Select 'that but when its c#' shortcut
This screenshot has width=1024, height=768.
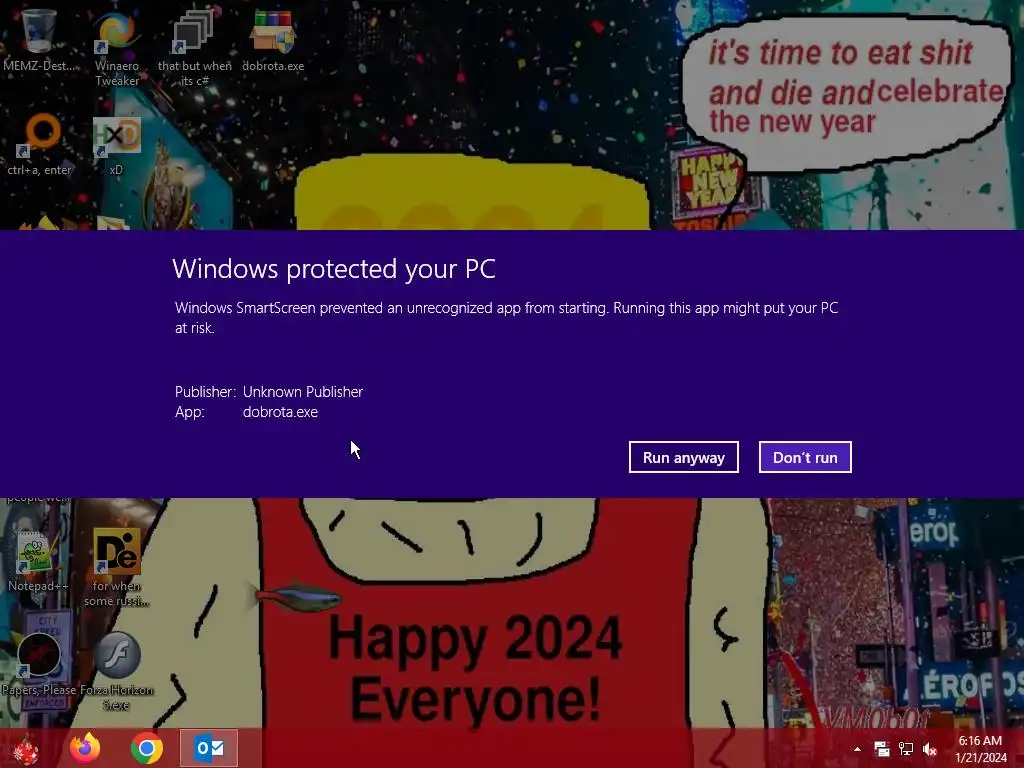click(195, 47)
